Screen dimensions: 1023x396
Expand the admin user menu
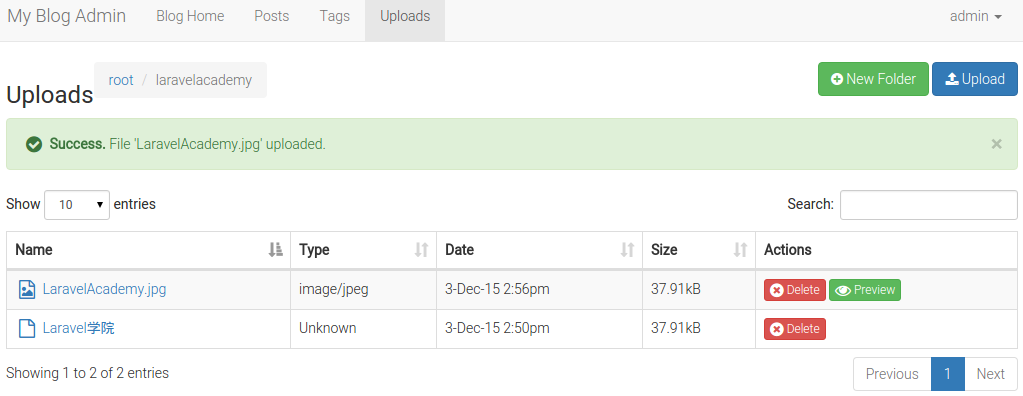point(975,16)
